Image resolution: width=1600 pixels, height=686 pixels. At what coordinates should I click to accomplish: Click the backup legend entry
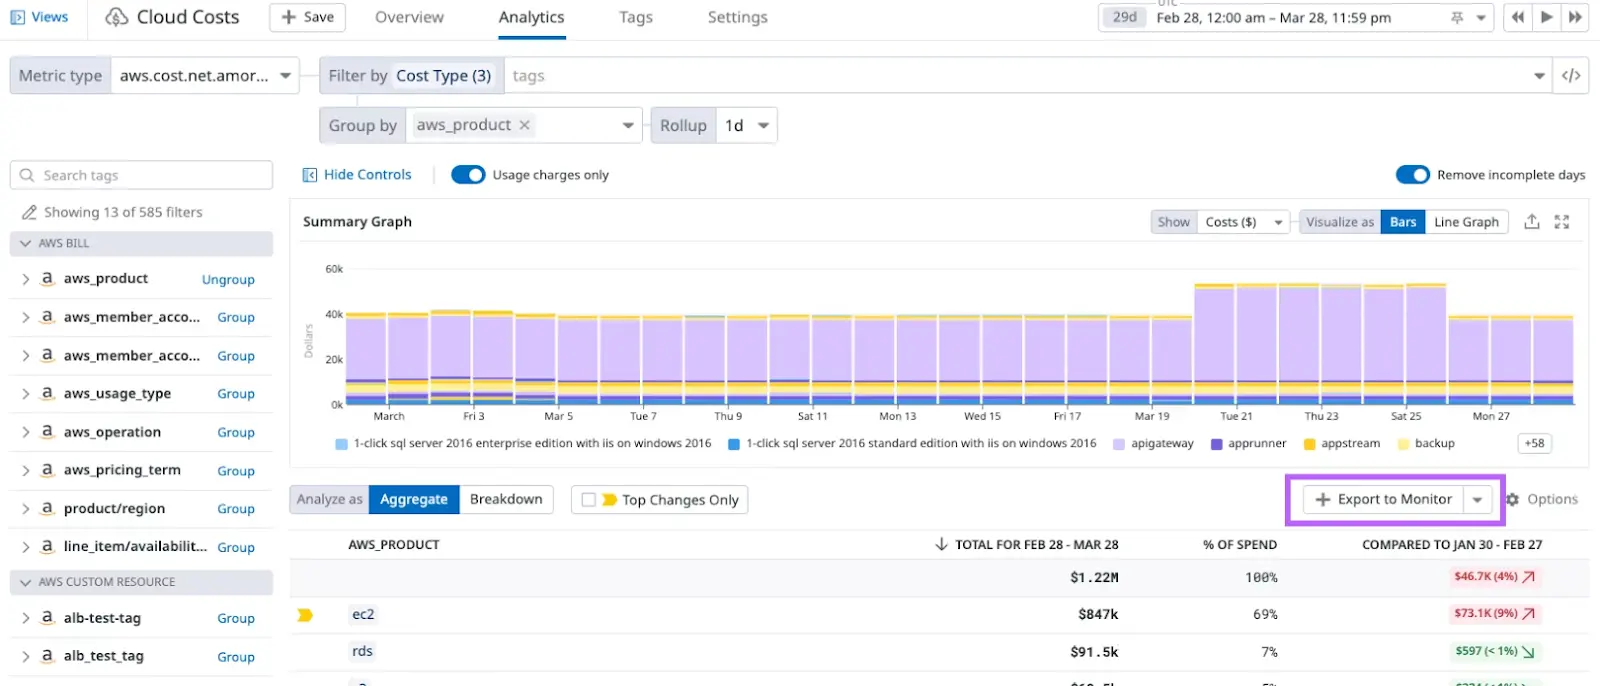coord(1426,443)
